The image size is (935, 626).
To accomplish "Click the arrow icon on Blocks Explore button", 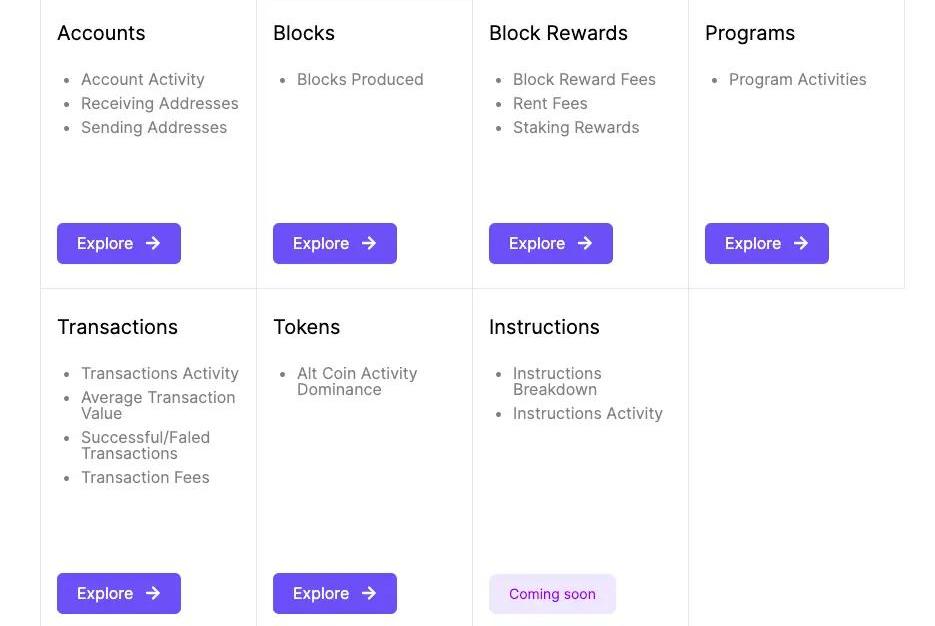I will [x=369, y=243].
